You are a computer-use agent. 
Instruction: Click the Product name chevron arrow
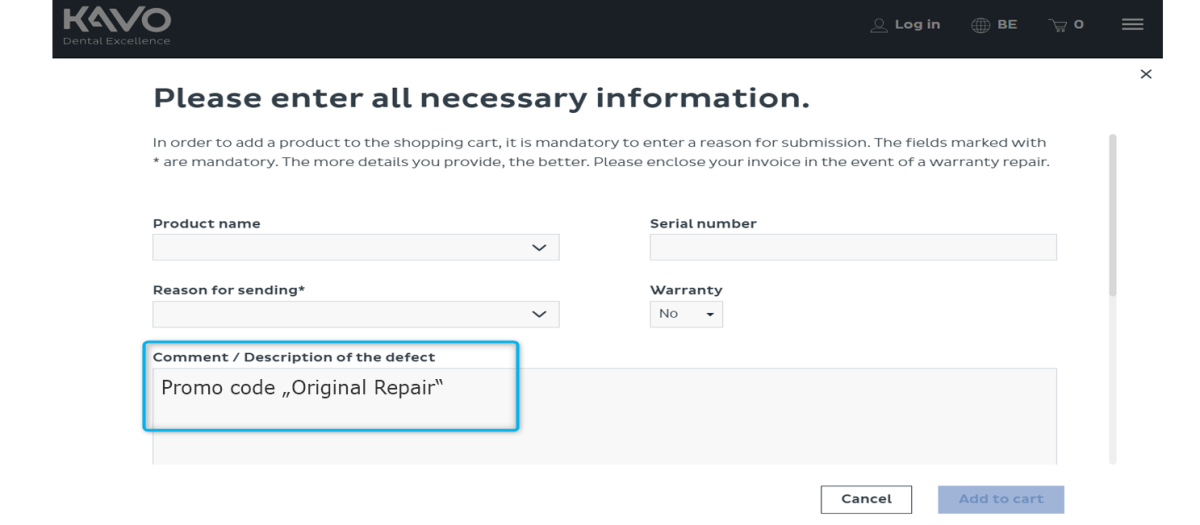[539, 247]
